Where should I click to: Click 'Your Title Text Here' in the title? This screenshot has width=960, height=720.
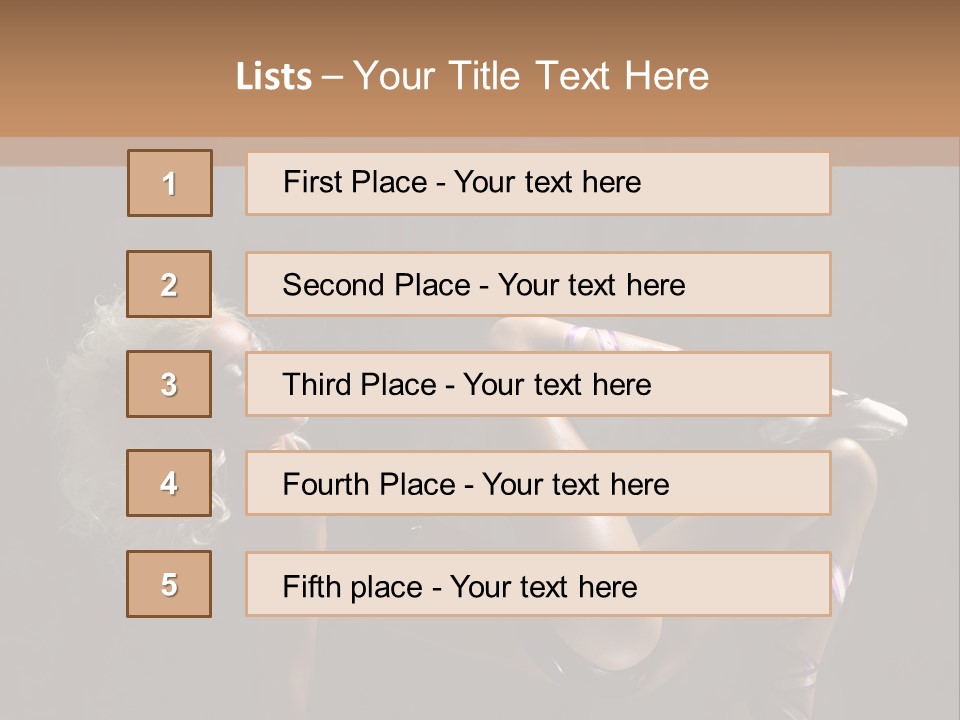click(531, 77)
